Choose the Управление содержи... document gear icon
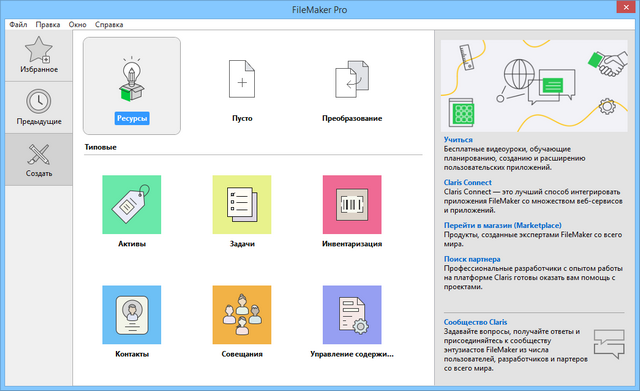 click(x=352, y=315)
